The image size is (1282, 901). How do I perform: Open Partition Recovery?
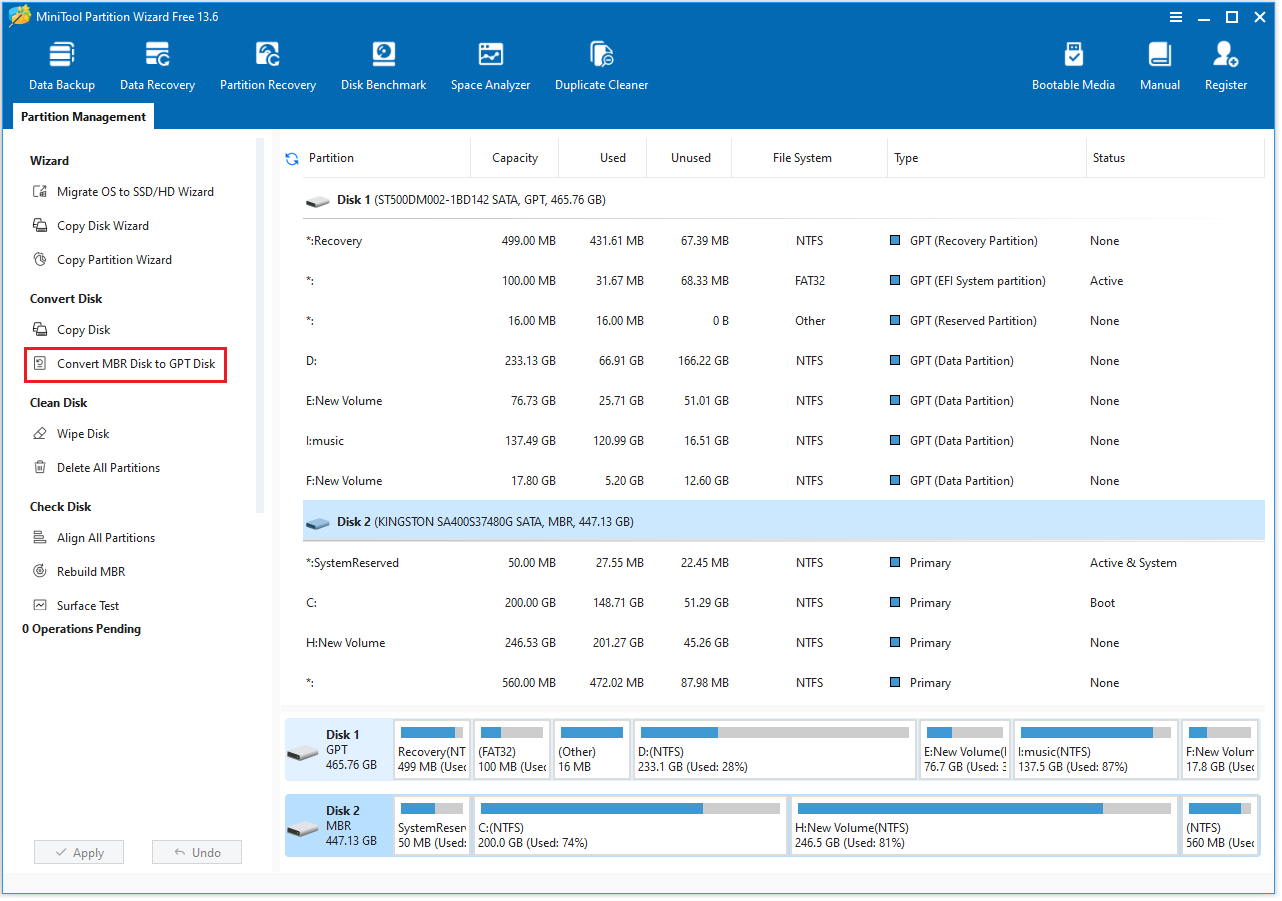click(x=268, y=66)
